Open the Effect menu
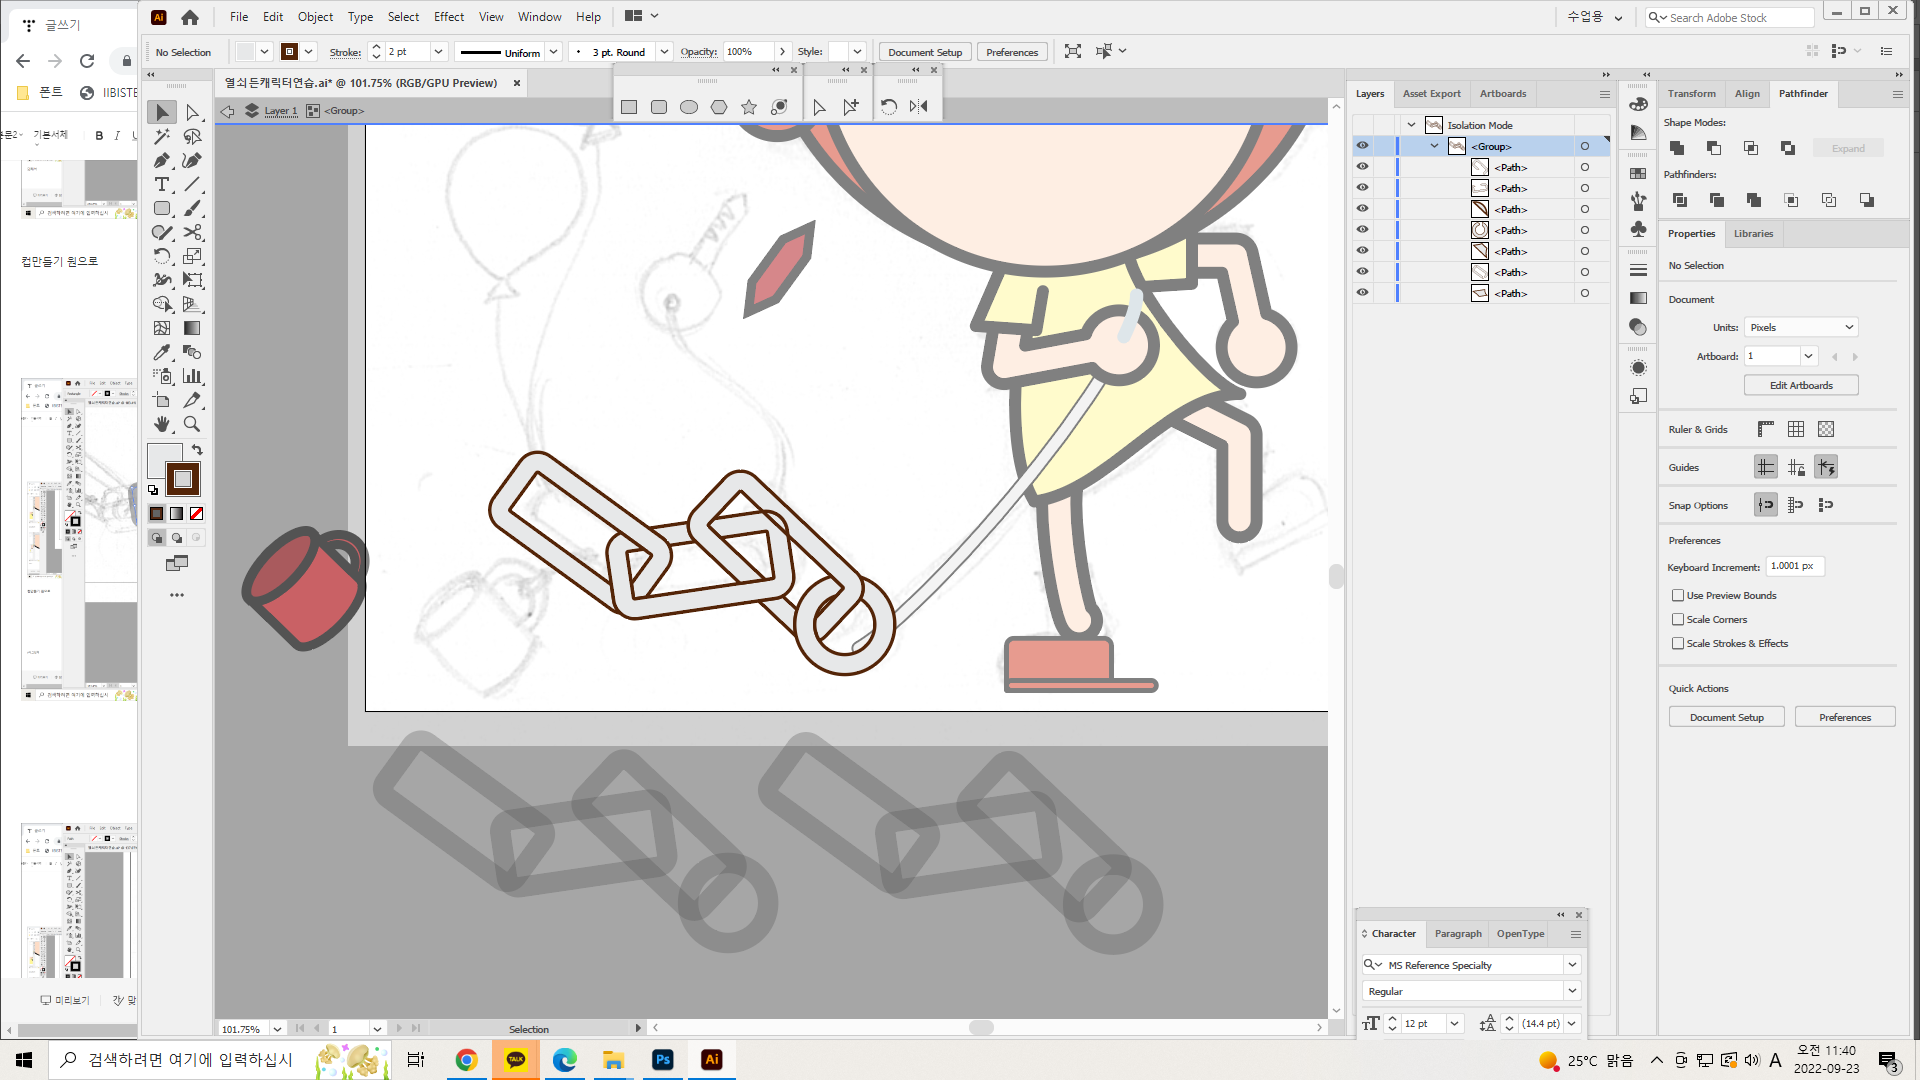Viewport: 1920px width, 1080px height. (x=448, y=17)
